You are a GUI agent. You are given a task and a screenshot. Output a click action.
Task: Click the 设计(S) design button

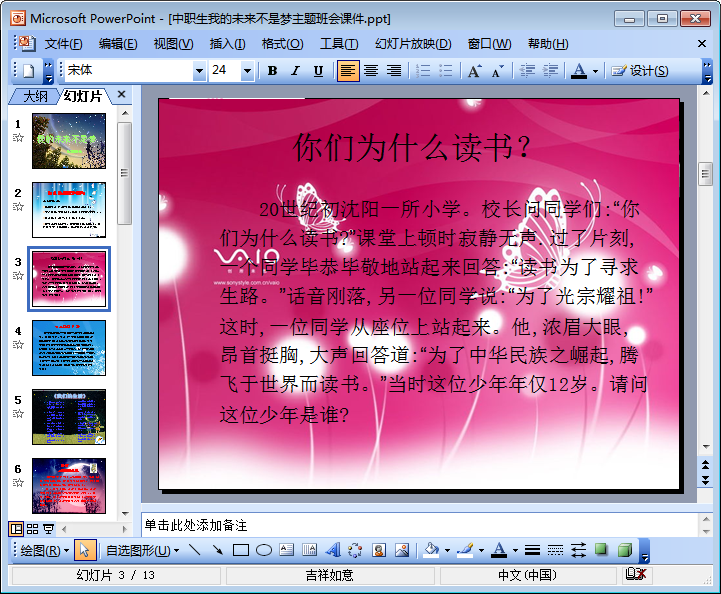pos(640,71)
